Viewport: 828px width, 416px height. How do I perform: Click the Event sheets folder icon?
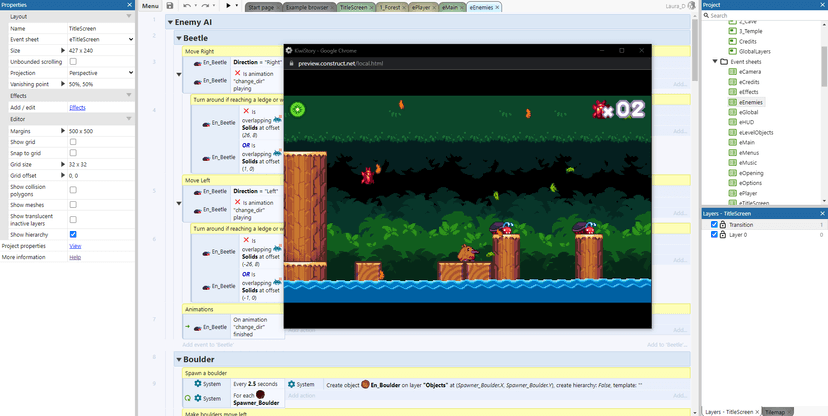[x=724, y=62]
